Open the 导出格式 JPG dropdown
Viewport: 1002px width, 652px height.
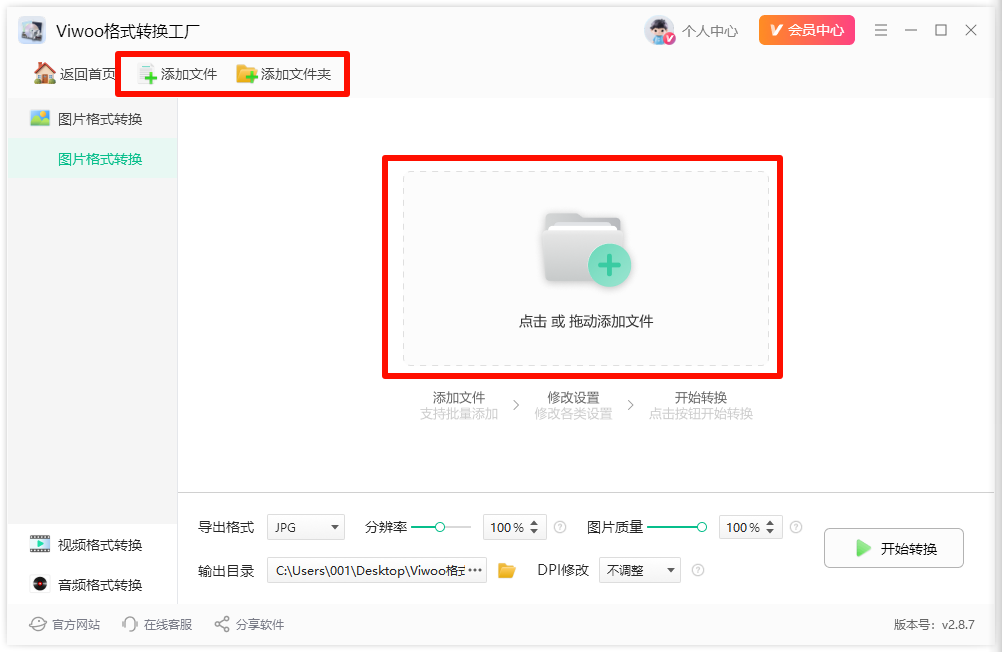[305, 527]
